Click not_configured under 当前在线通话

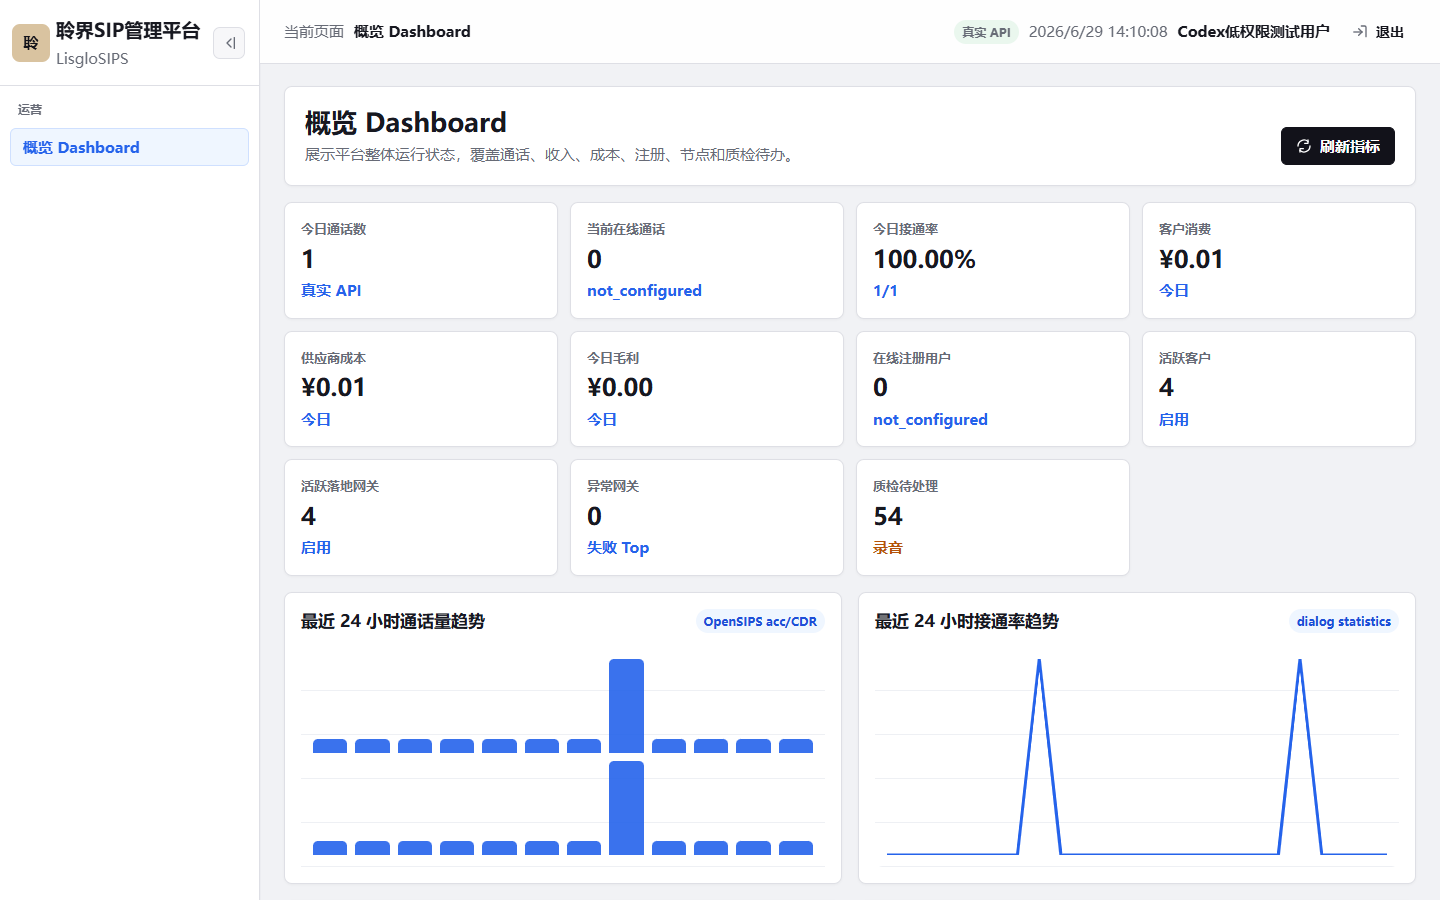pos(644,291)
